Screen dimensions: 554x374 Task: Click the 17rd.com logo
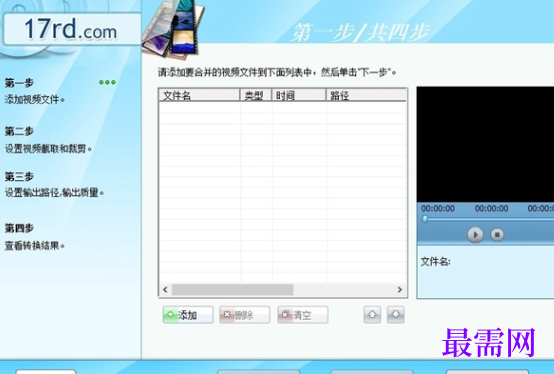[x=71, y=29]
